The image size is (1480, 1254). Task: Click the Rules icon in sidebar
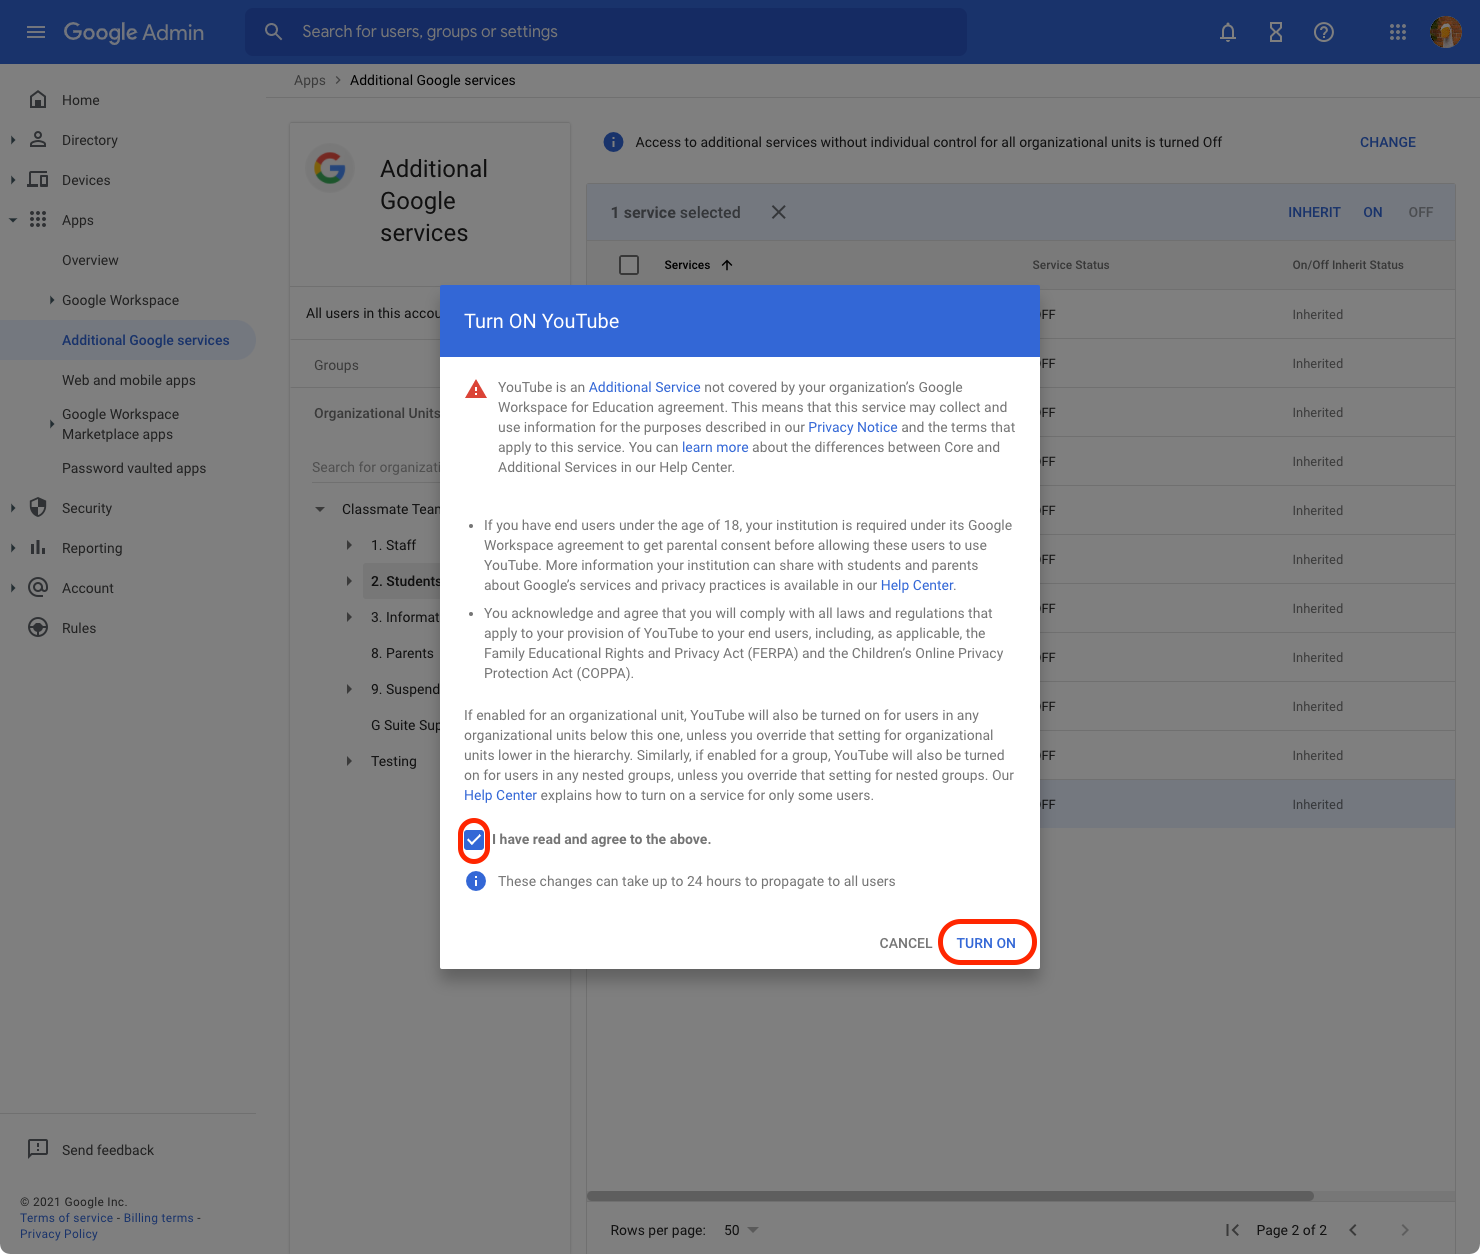coord(38,627)
